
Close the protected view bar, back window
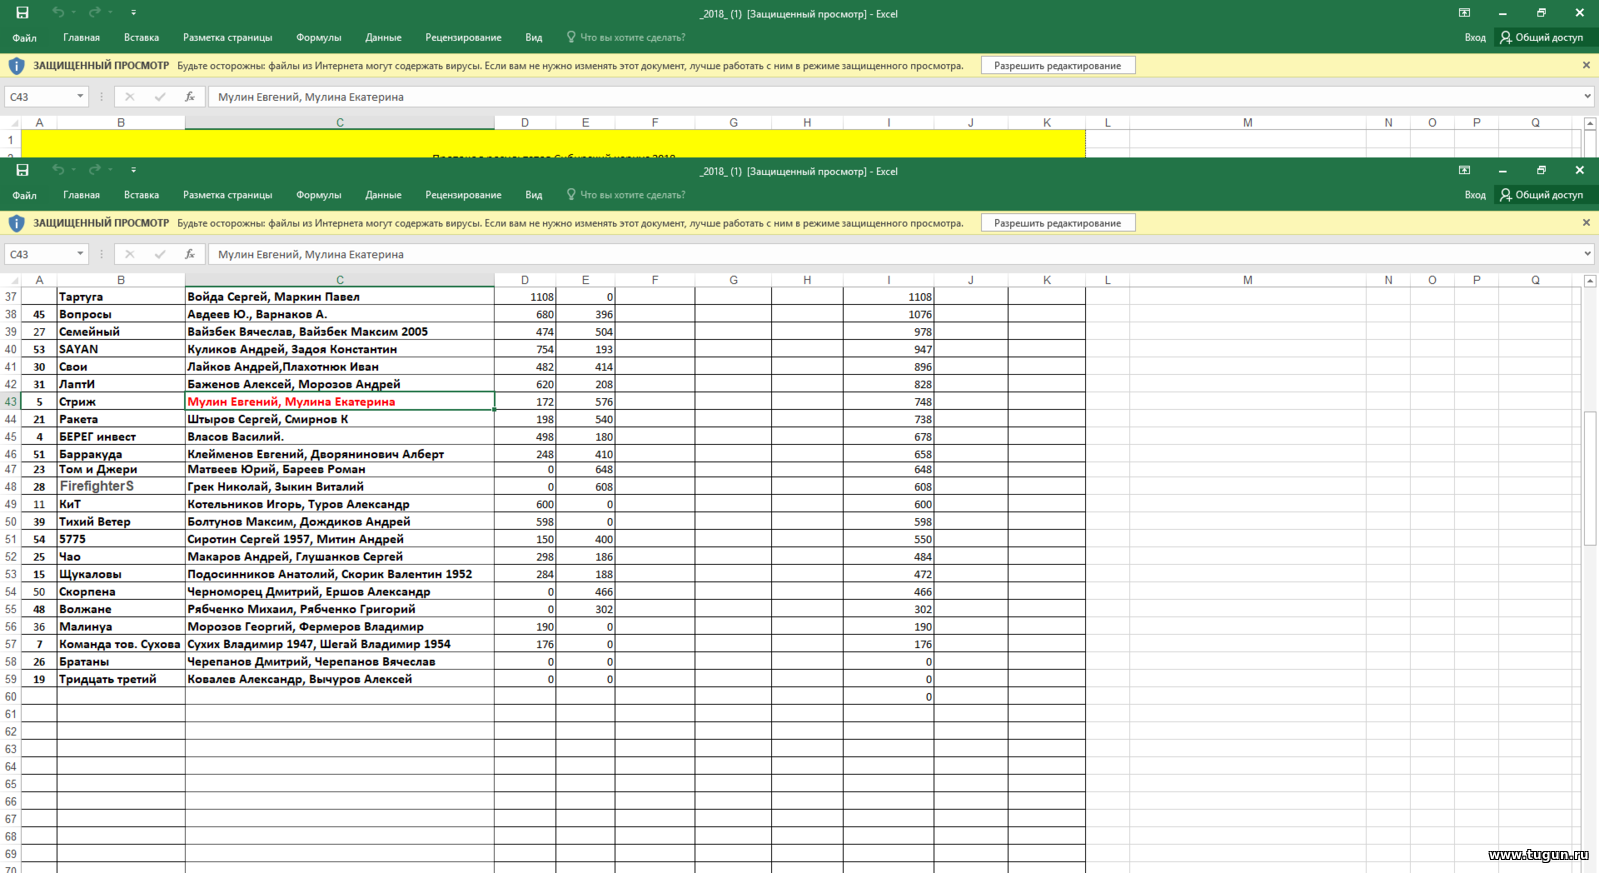pos(1586,65)
